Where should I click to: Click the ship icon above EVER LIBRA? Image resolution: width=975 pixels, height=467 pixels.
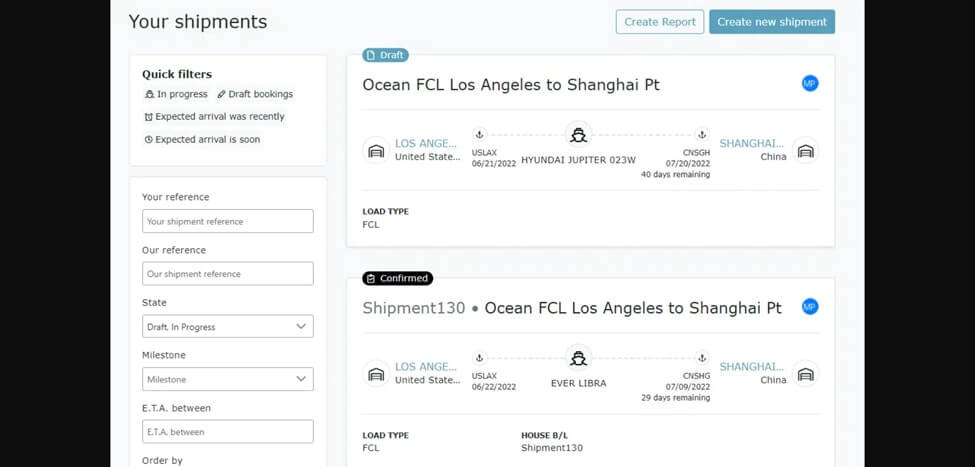[577, 357]
